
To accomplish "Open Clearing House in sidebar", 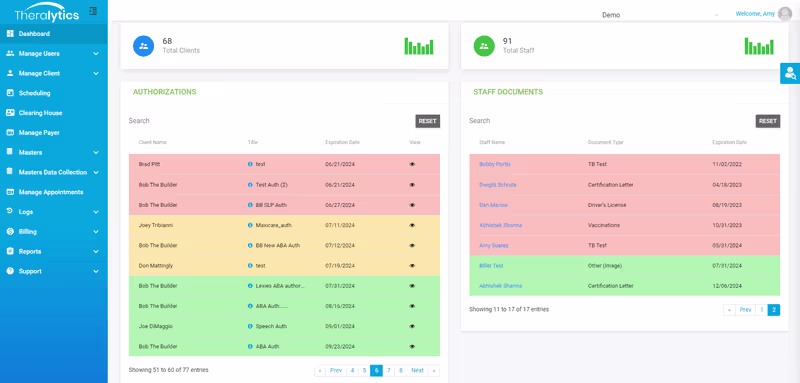I will click(x=54, y=113).
